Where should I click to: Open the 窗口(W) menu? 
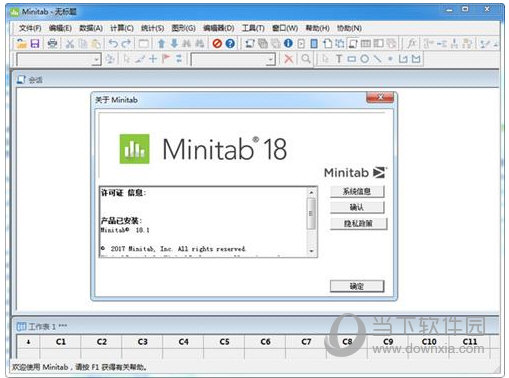click(x=285, y=28)
